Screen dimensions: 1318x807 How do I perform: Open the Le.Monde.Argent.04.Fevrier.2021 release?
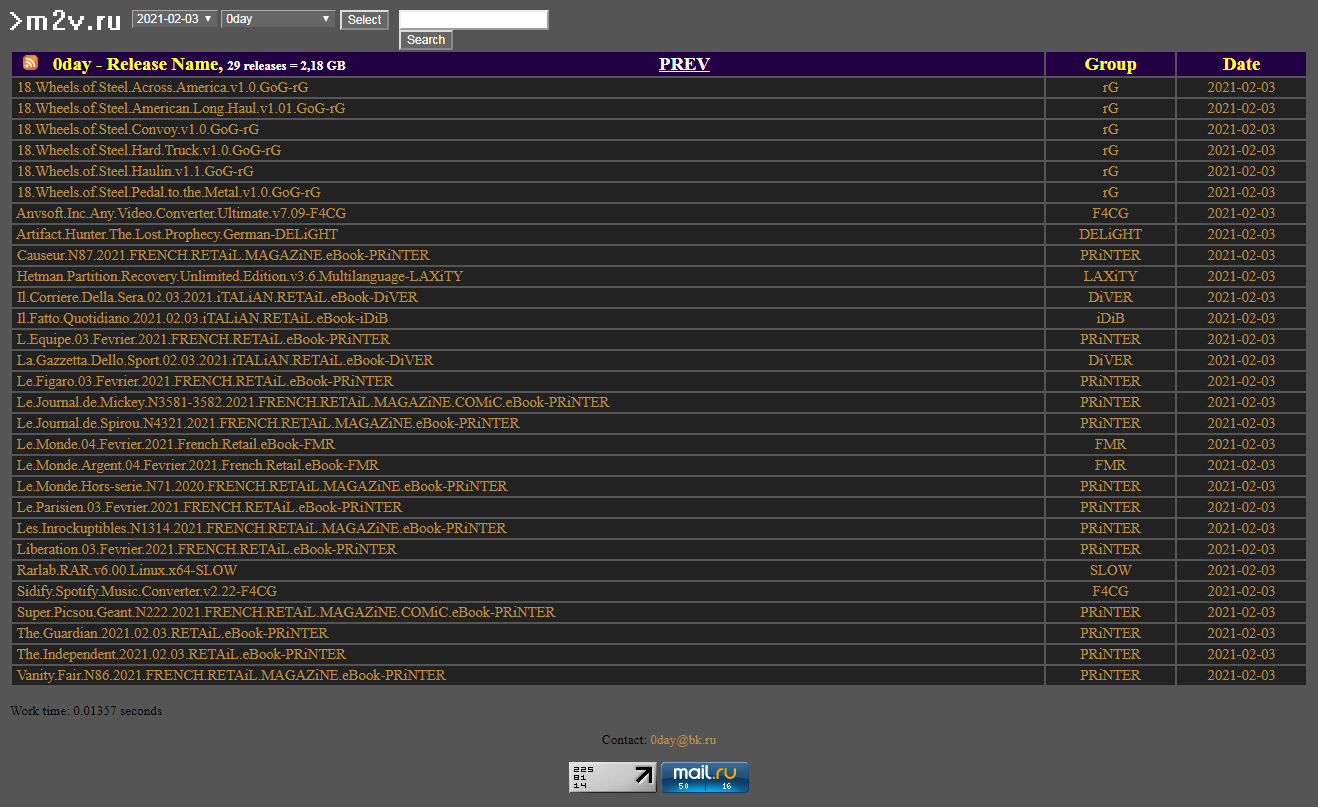click(198, 465)
